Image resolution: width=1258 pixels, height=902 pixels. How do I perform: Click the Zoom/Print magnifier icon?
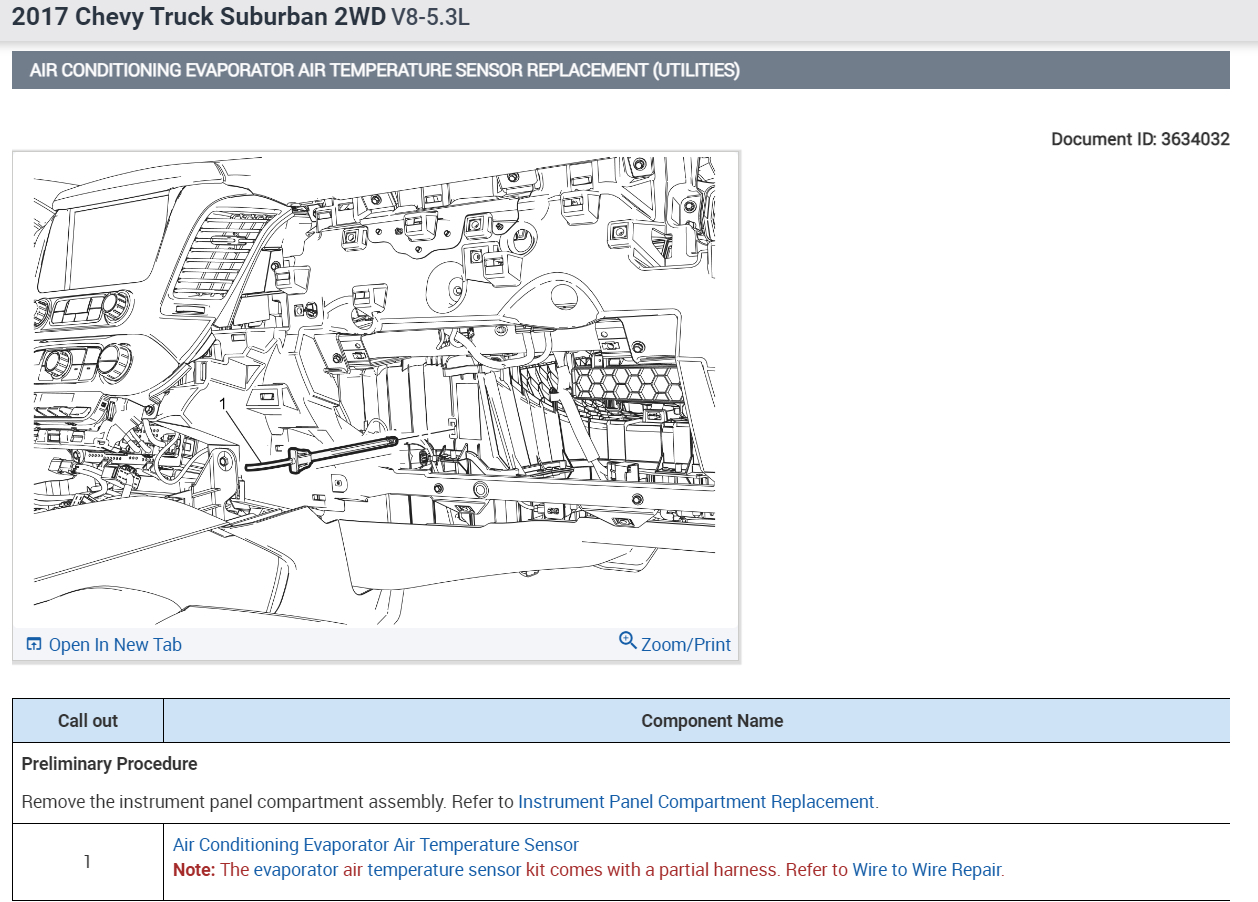628,641
